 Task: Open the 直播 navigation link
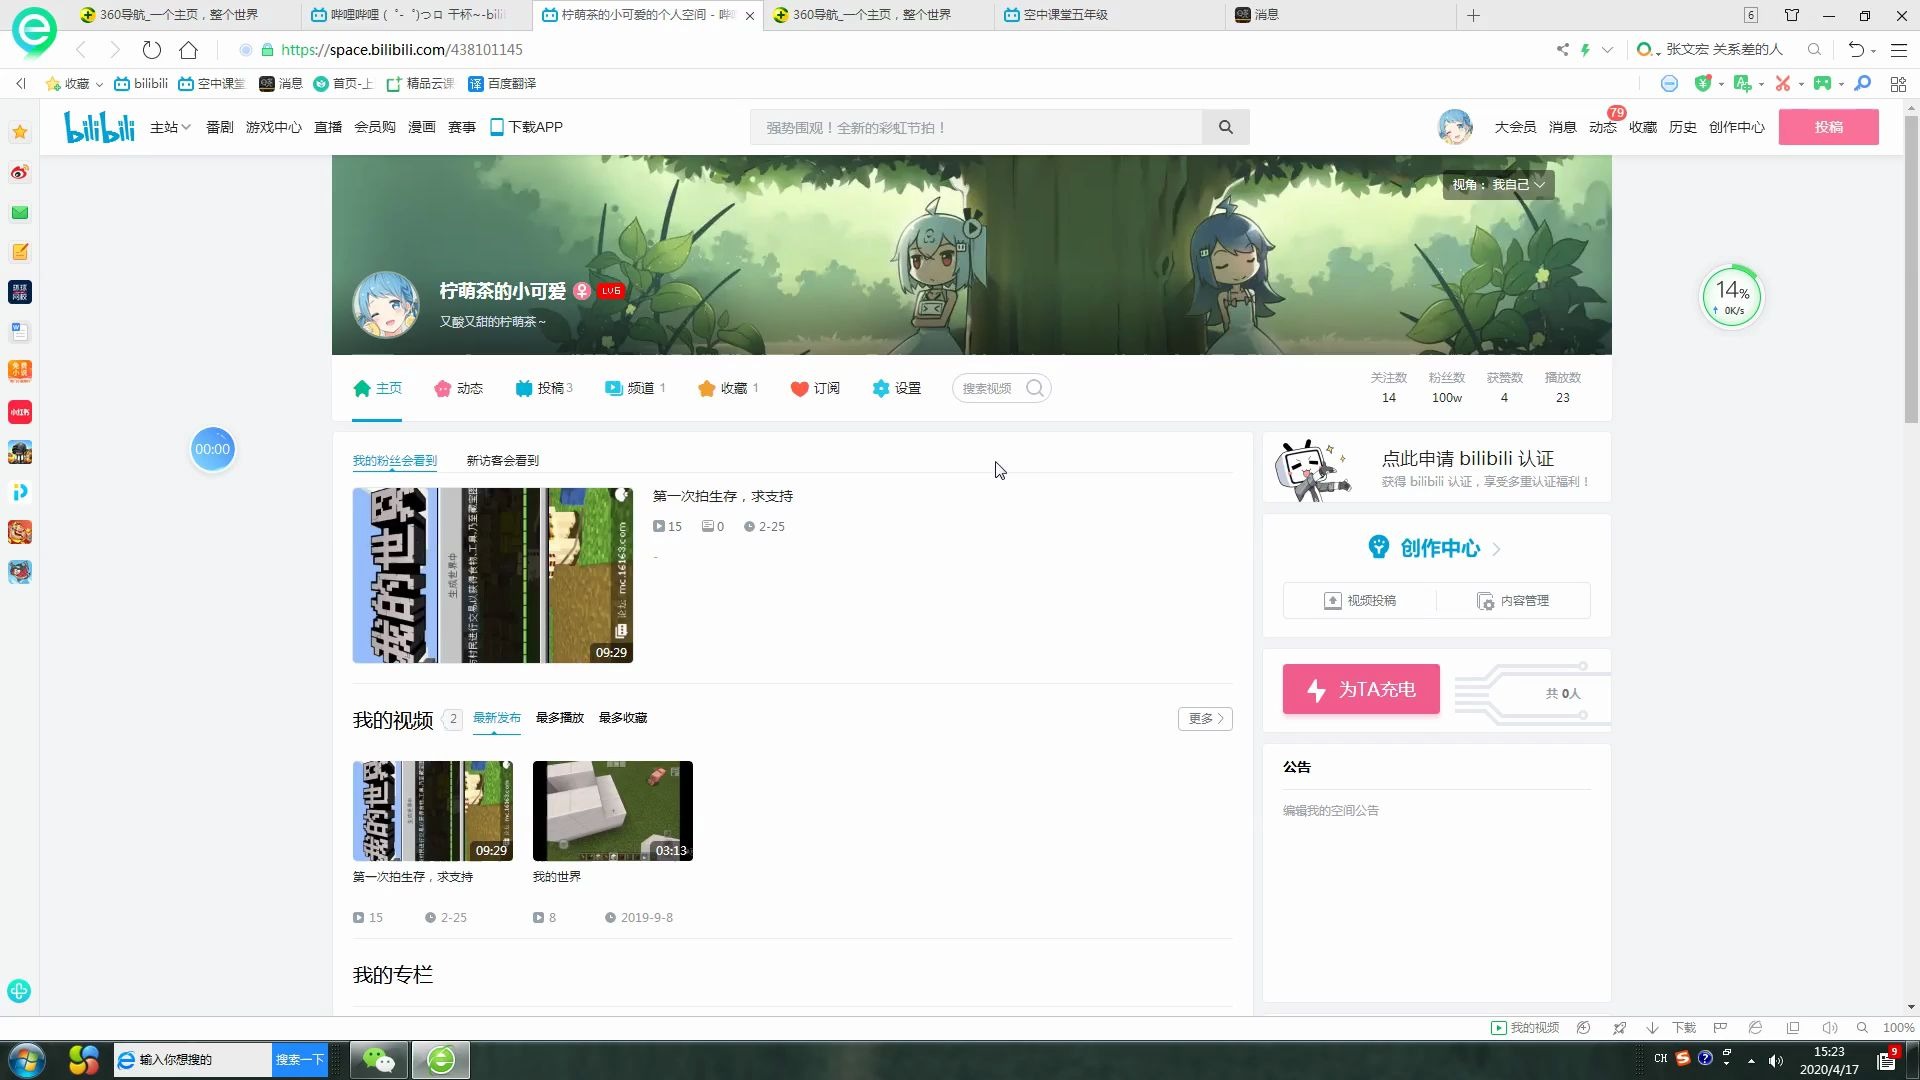point(328,127)
